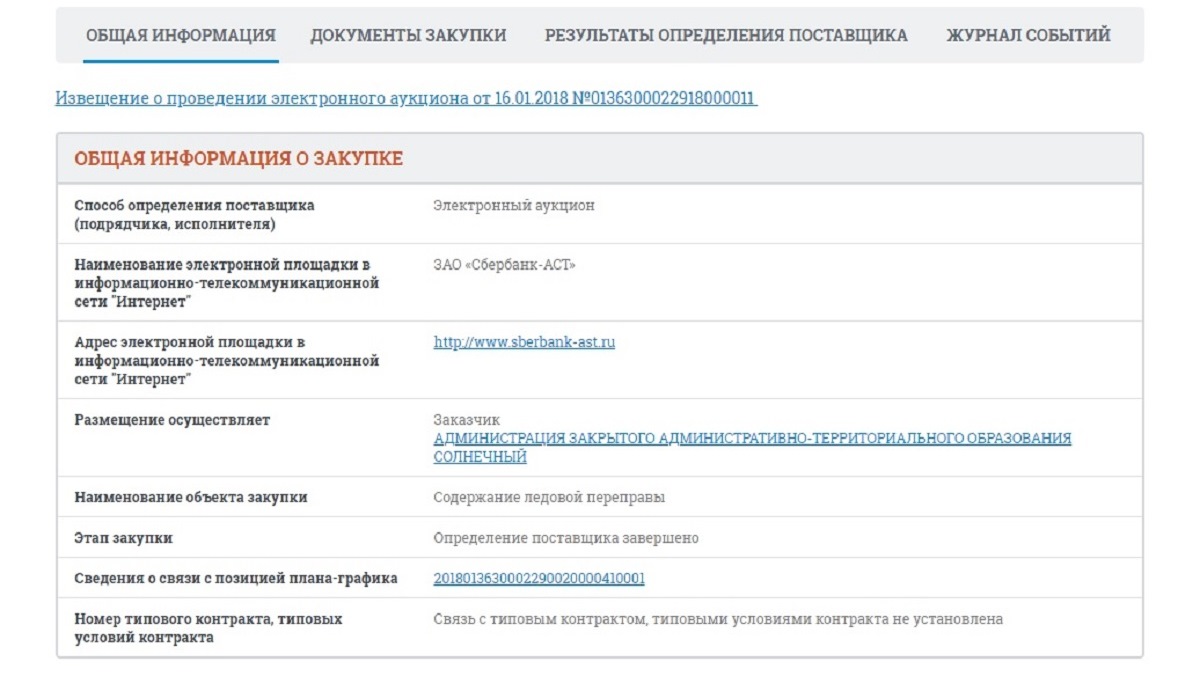Viewport: 1200px width, 676px height.
Task: Select the Результаты определения поставщика tab
Action: (726, 33)
